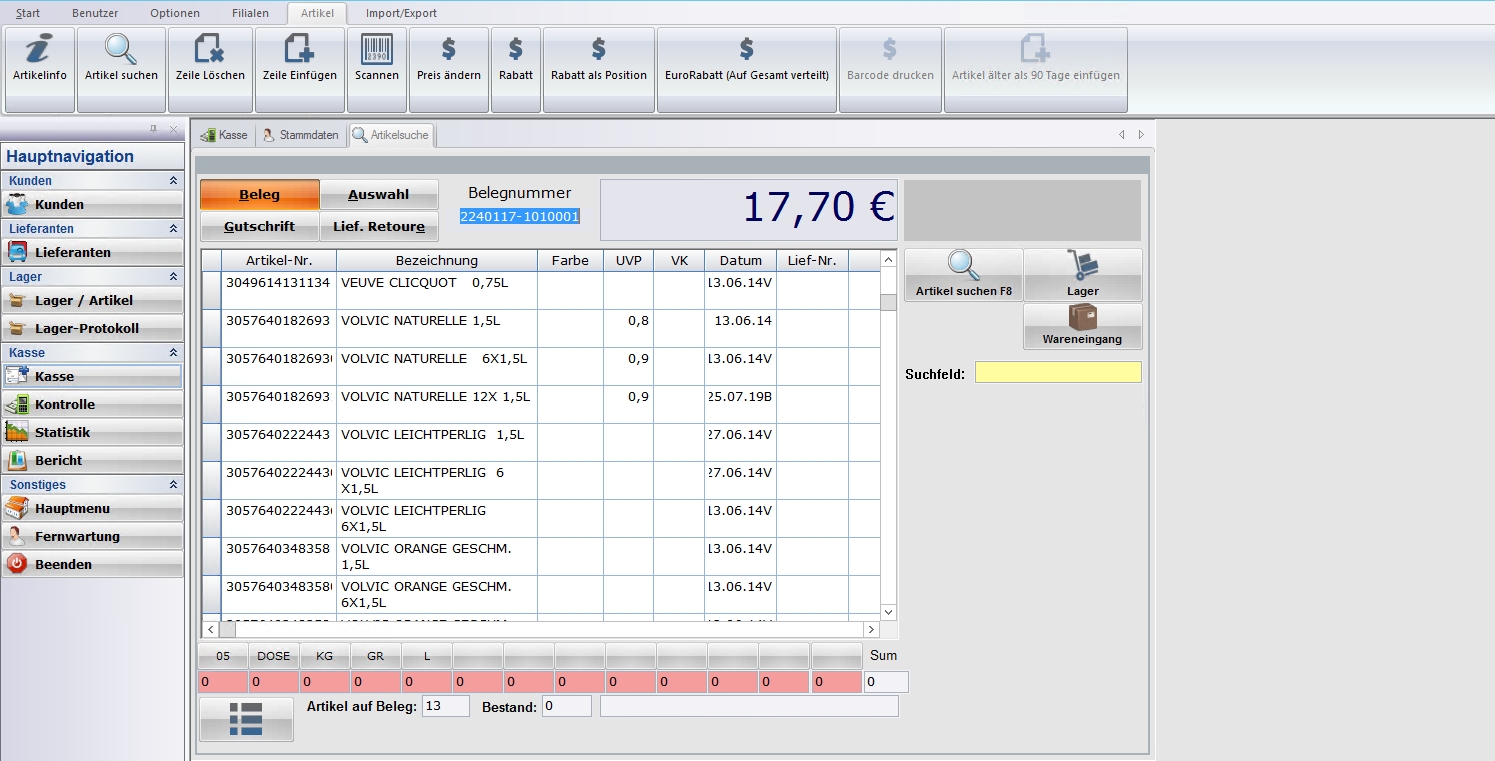The width and height of the screenshot is (1495, 761).
Task: Click the Artikel suchen magnifier in the ribbon
Action: [121, 60]
